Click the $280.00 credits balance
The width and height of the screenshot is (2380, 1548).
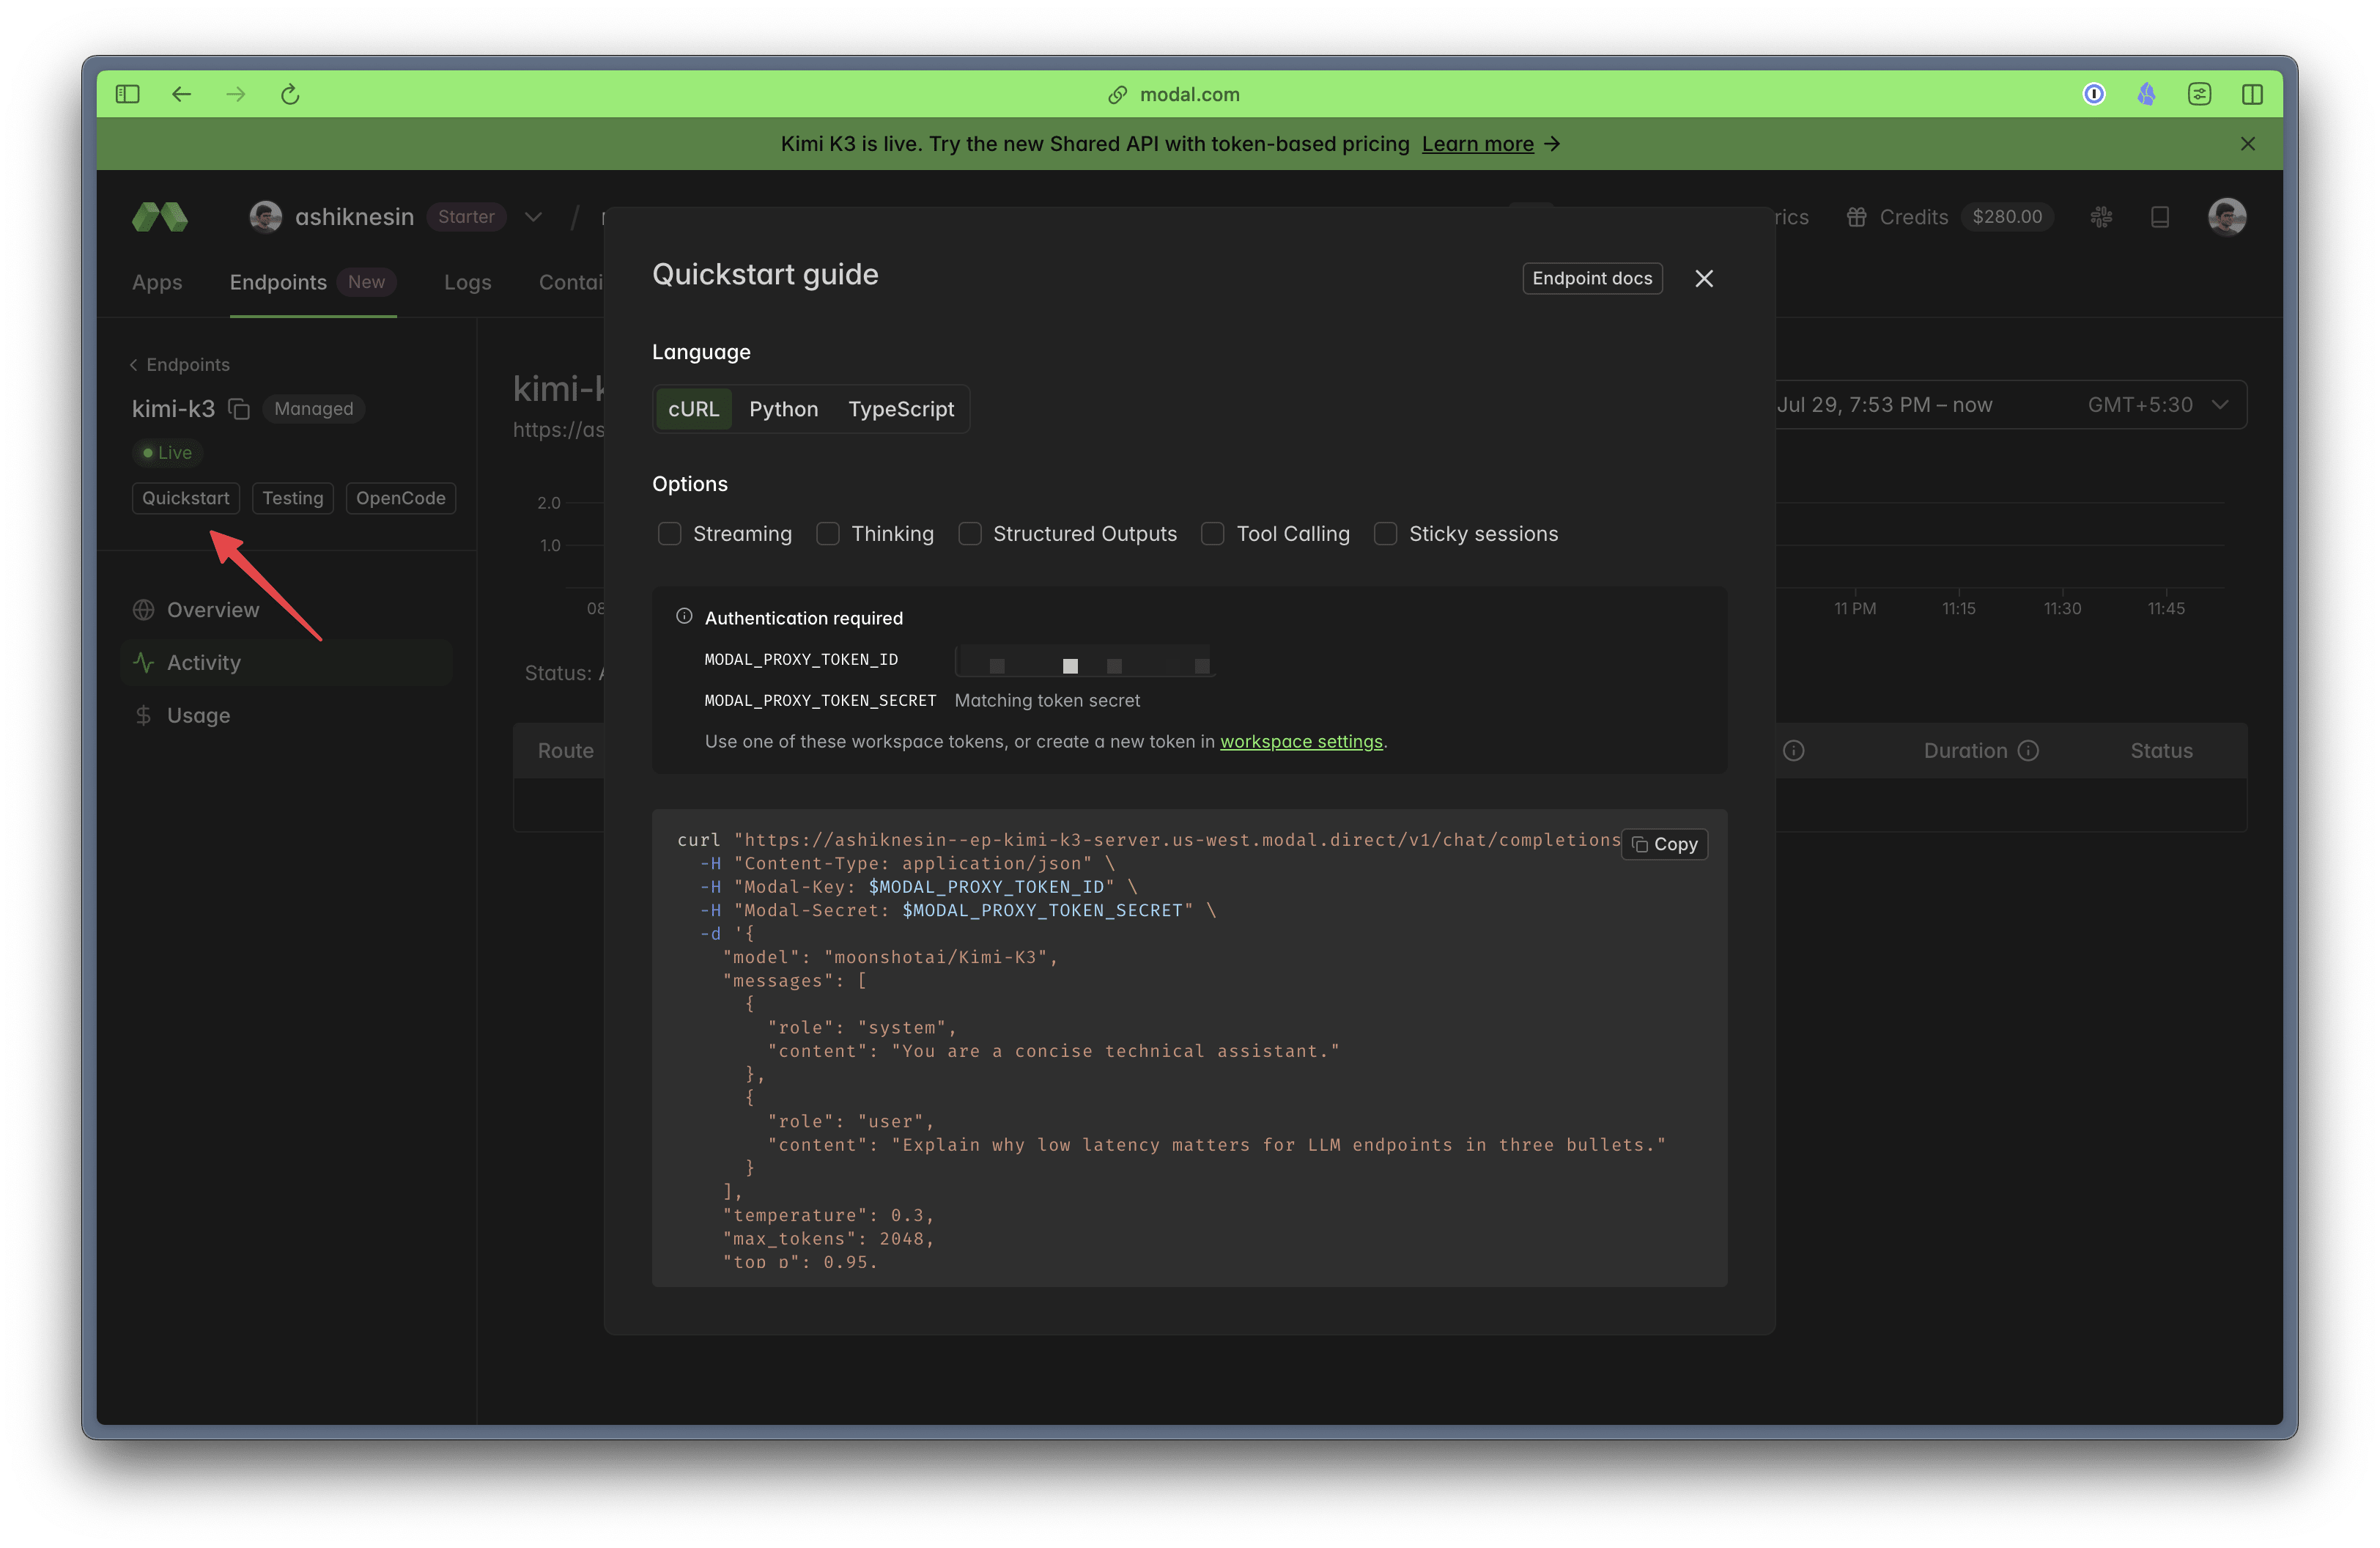[x=2007, y=217]
